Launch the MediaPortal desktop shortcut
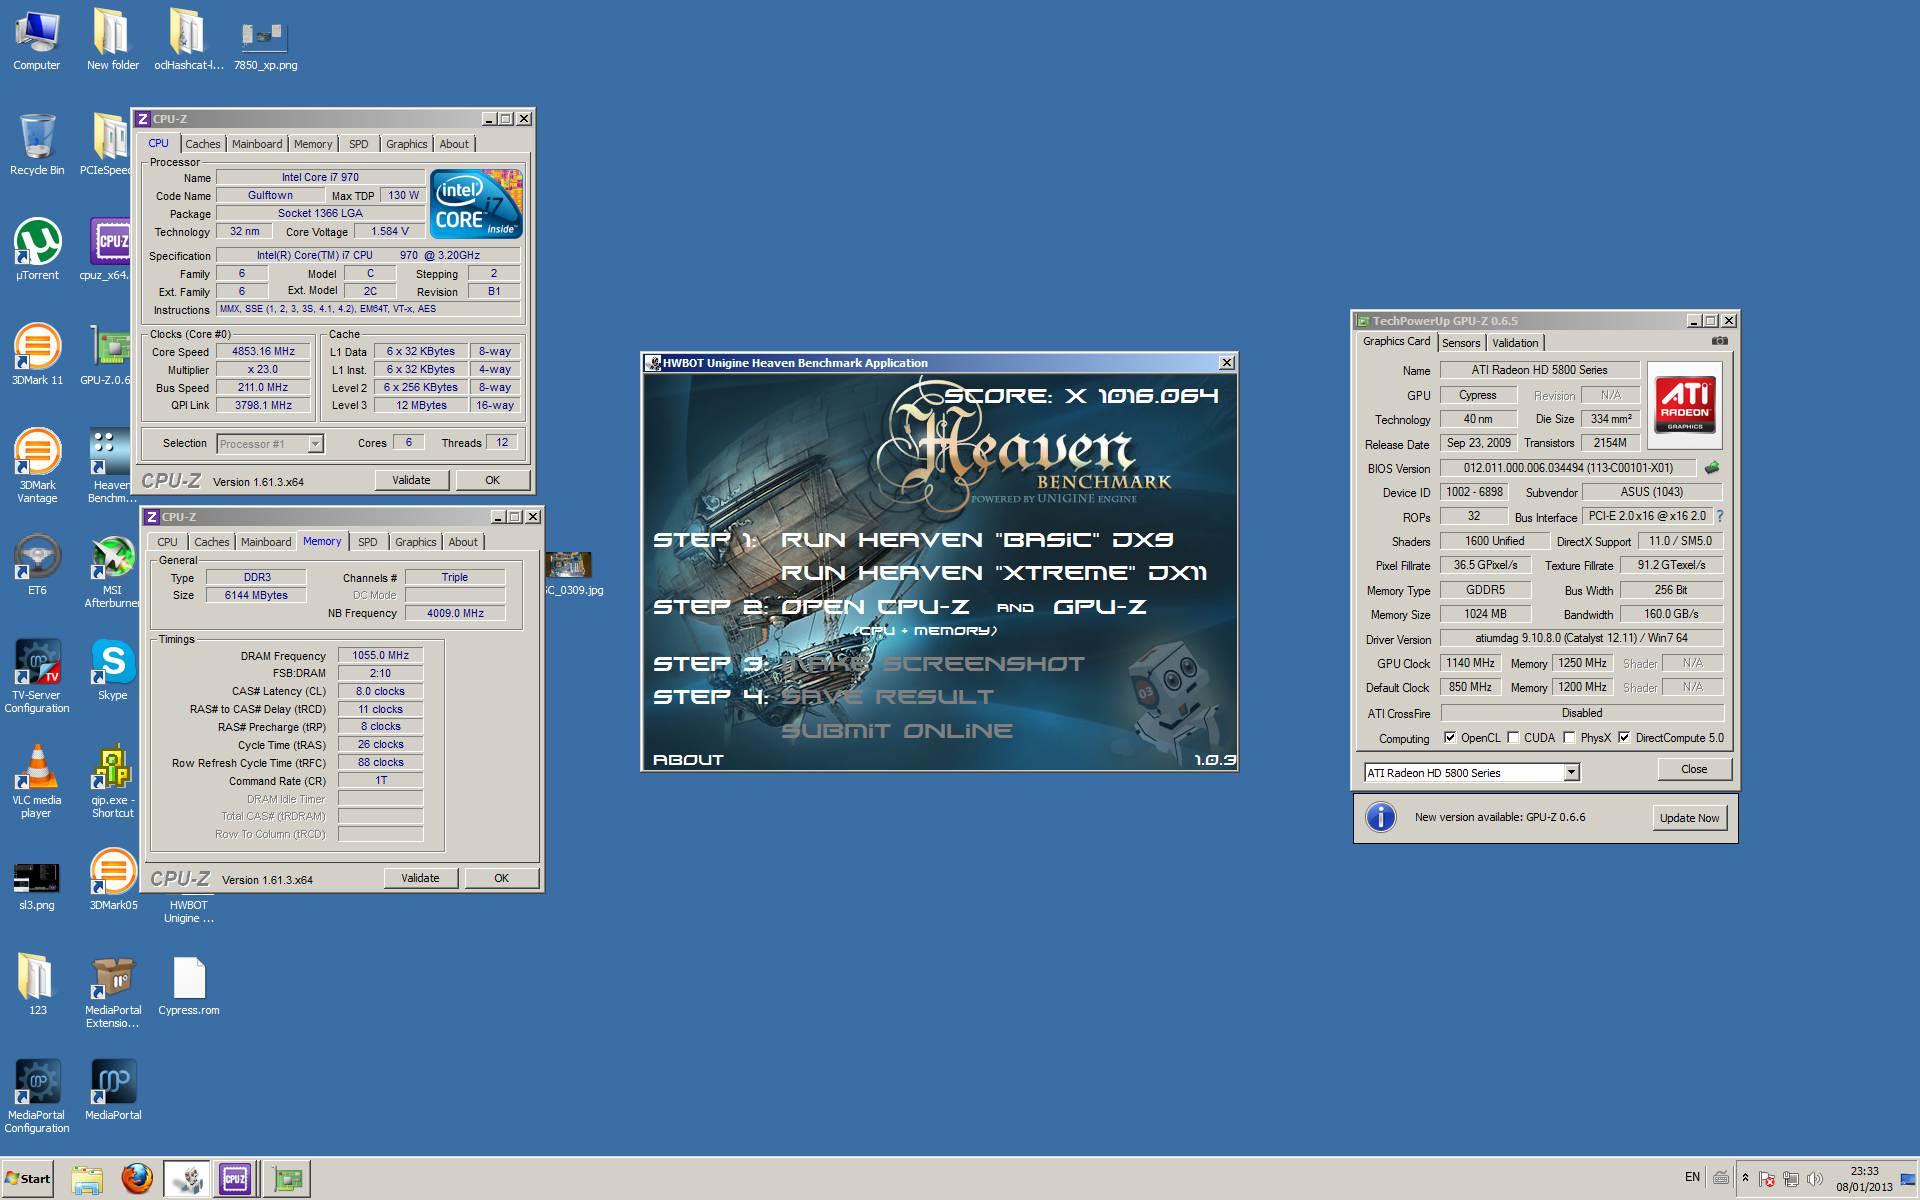The image size is (1920, 1200). (x=112, y=1090)
